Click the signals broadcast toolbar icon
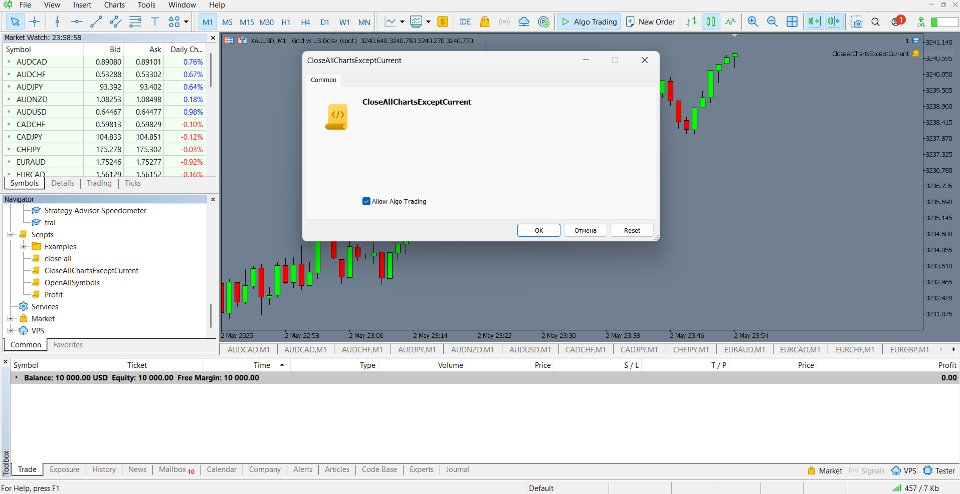Image resolution: width=960 pixels, height=494 pixels. tap(504, 21)
